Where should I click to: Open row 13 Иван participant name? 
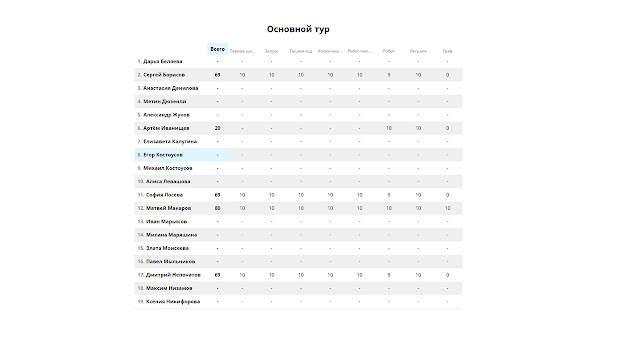pyautogui.click(x=167, y=222)
